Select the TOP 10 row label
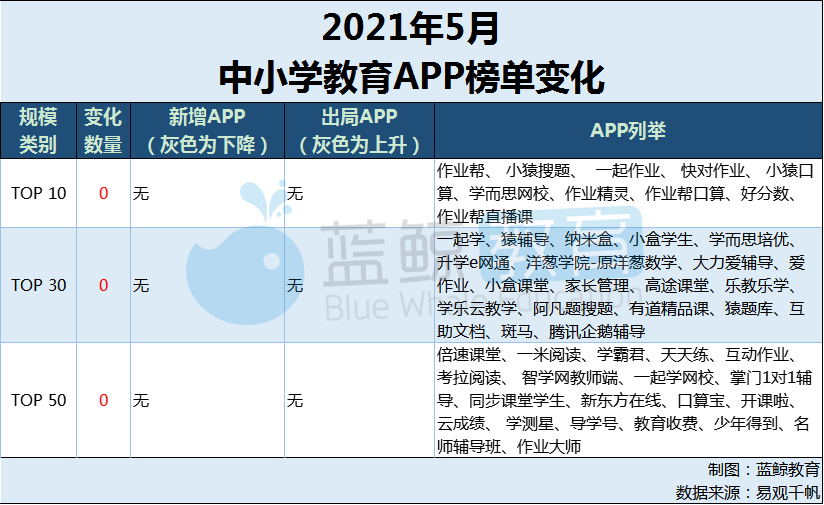 click(x=39, y=193)
